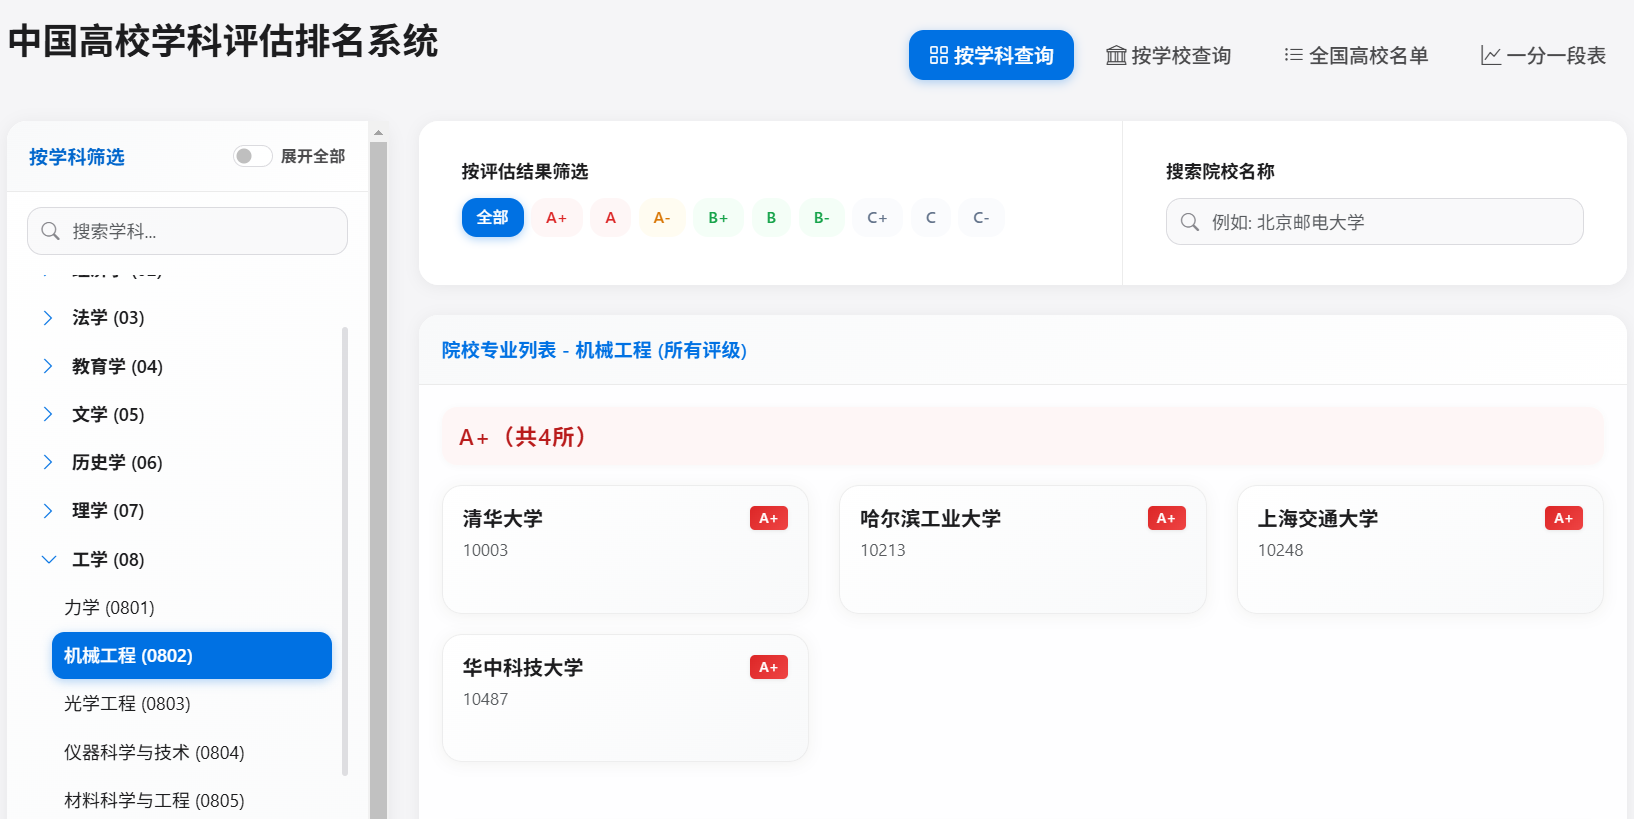The width and height of the screenshot is (1634, 819).
Task: Click the A- orange rating filter chip
Action: (x=662, y=218)
